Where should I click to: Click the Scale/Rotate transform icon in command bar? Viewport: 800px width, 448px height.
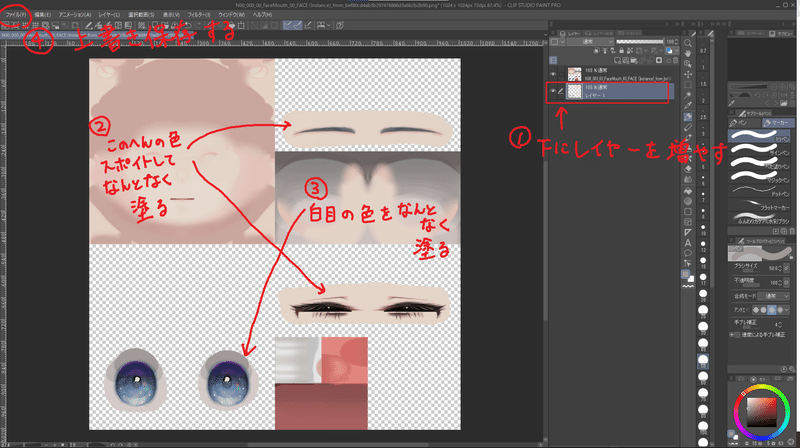(241, 25)
